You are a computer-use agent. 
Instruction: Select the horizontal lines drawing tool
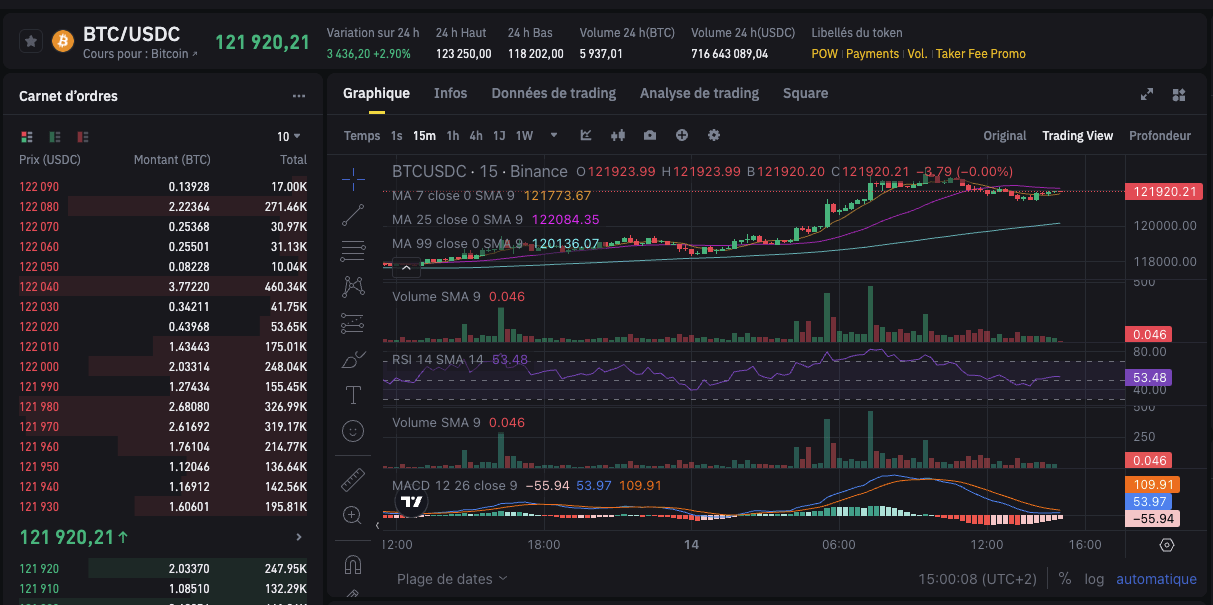coord(352,250)
